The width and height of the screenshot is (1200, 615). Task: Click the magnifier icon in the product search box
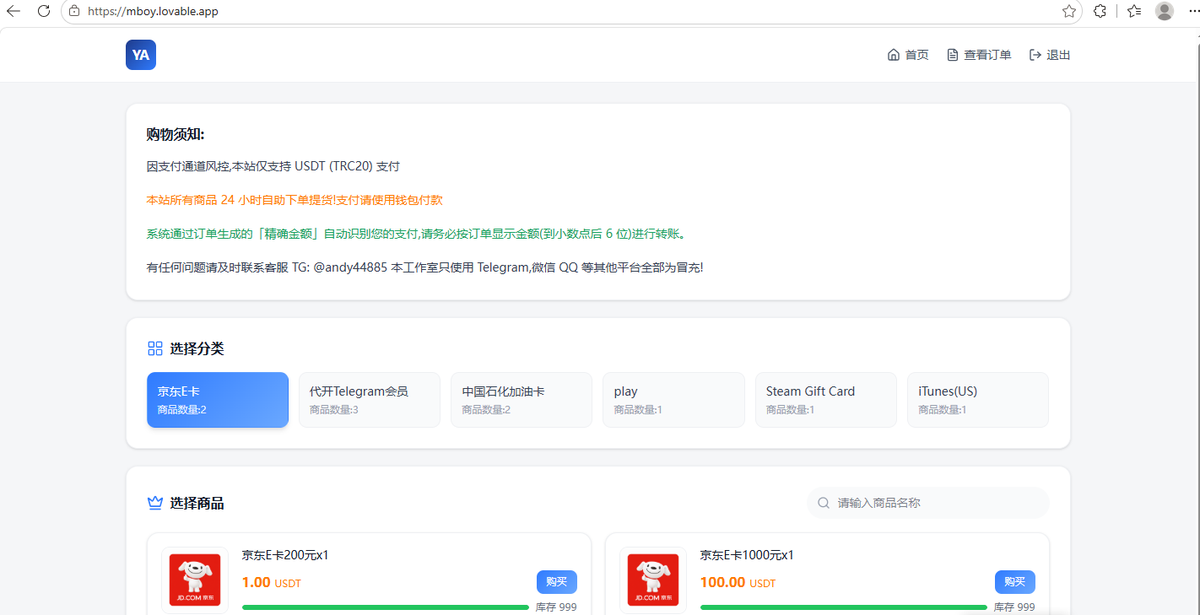(x=823, y=503)
